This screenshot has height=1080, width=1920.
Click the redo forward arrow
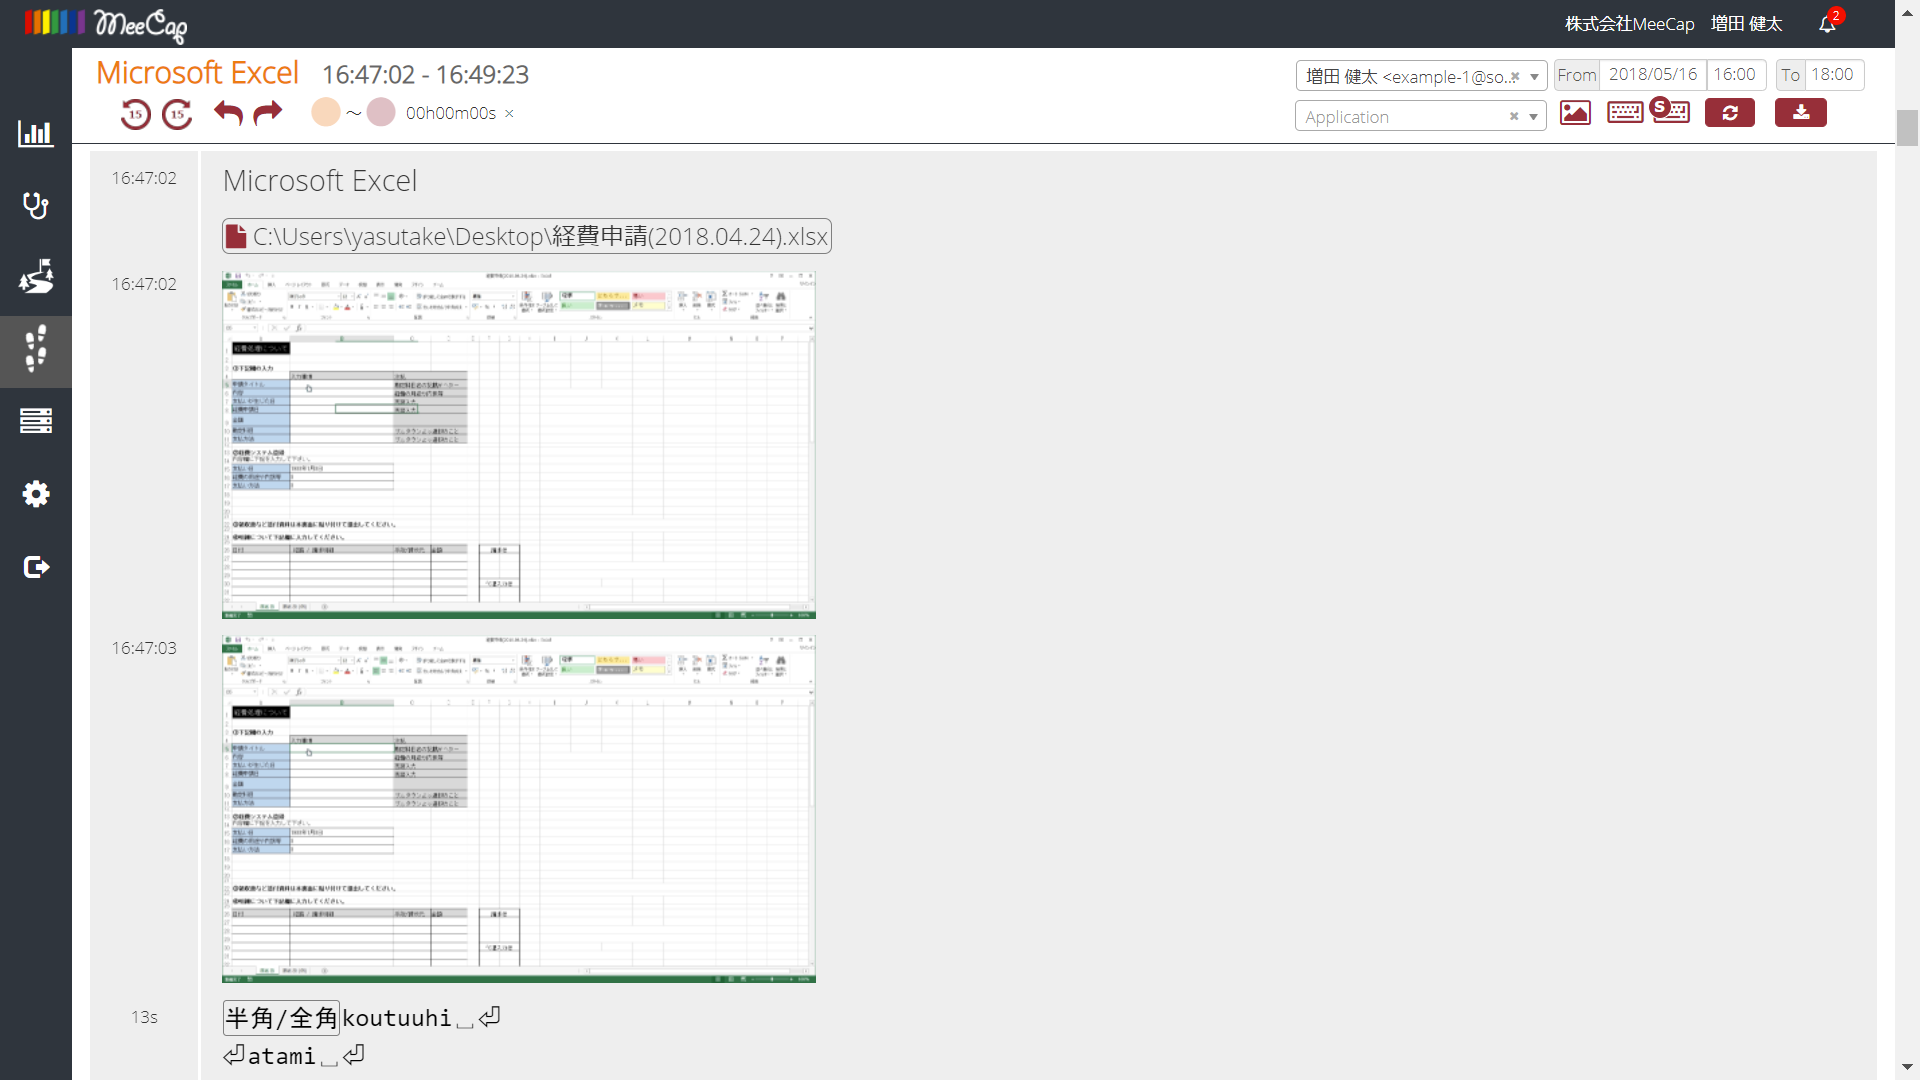click(268, 113)
